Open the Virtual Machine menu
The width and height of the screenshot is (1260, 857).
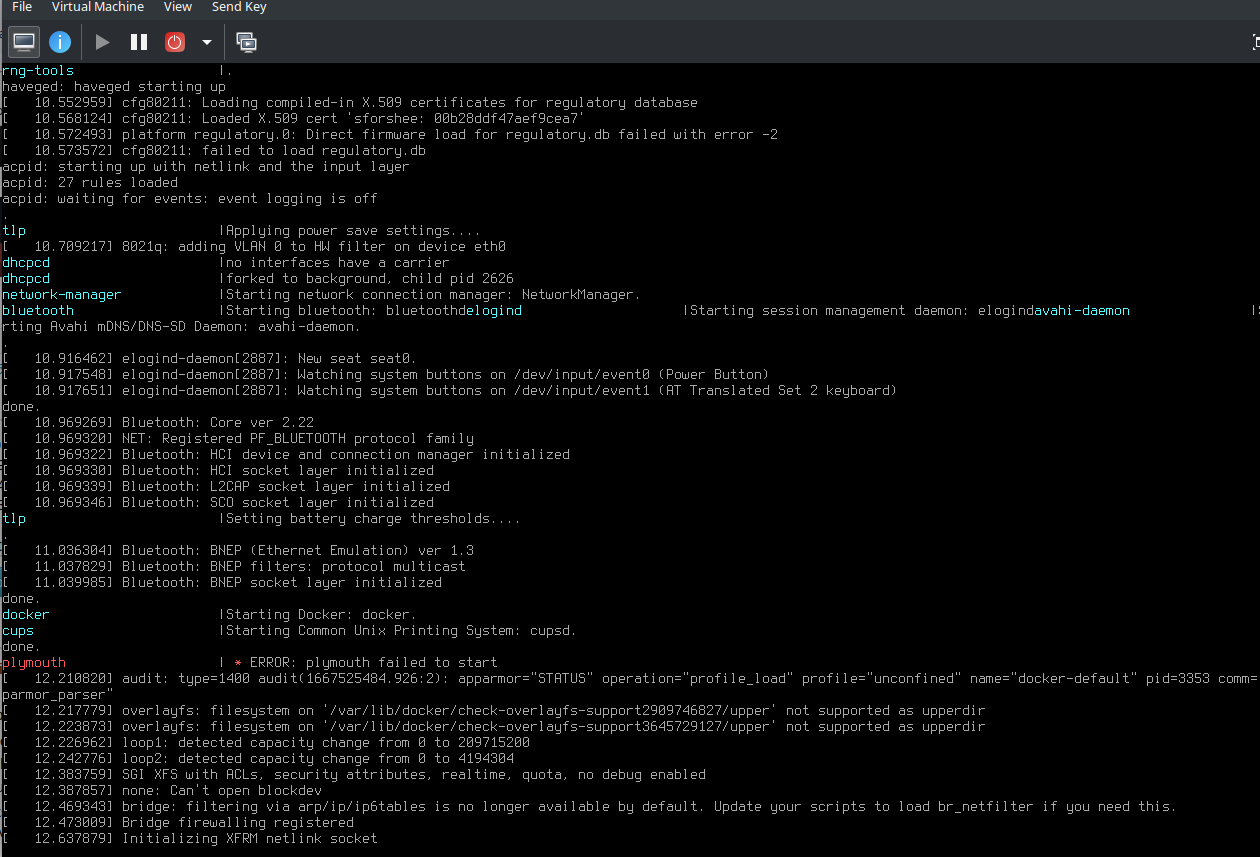[x=97, y=7]
